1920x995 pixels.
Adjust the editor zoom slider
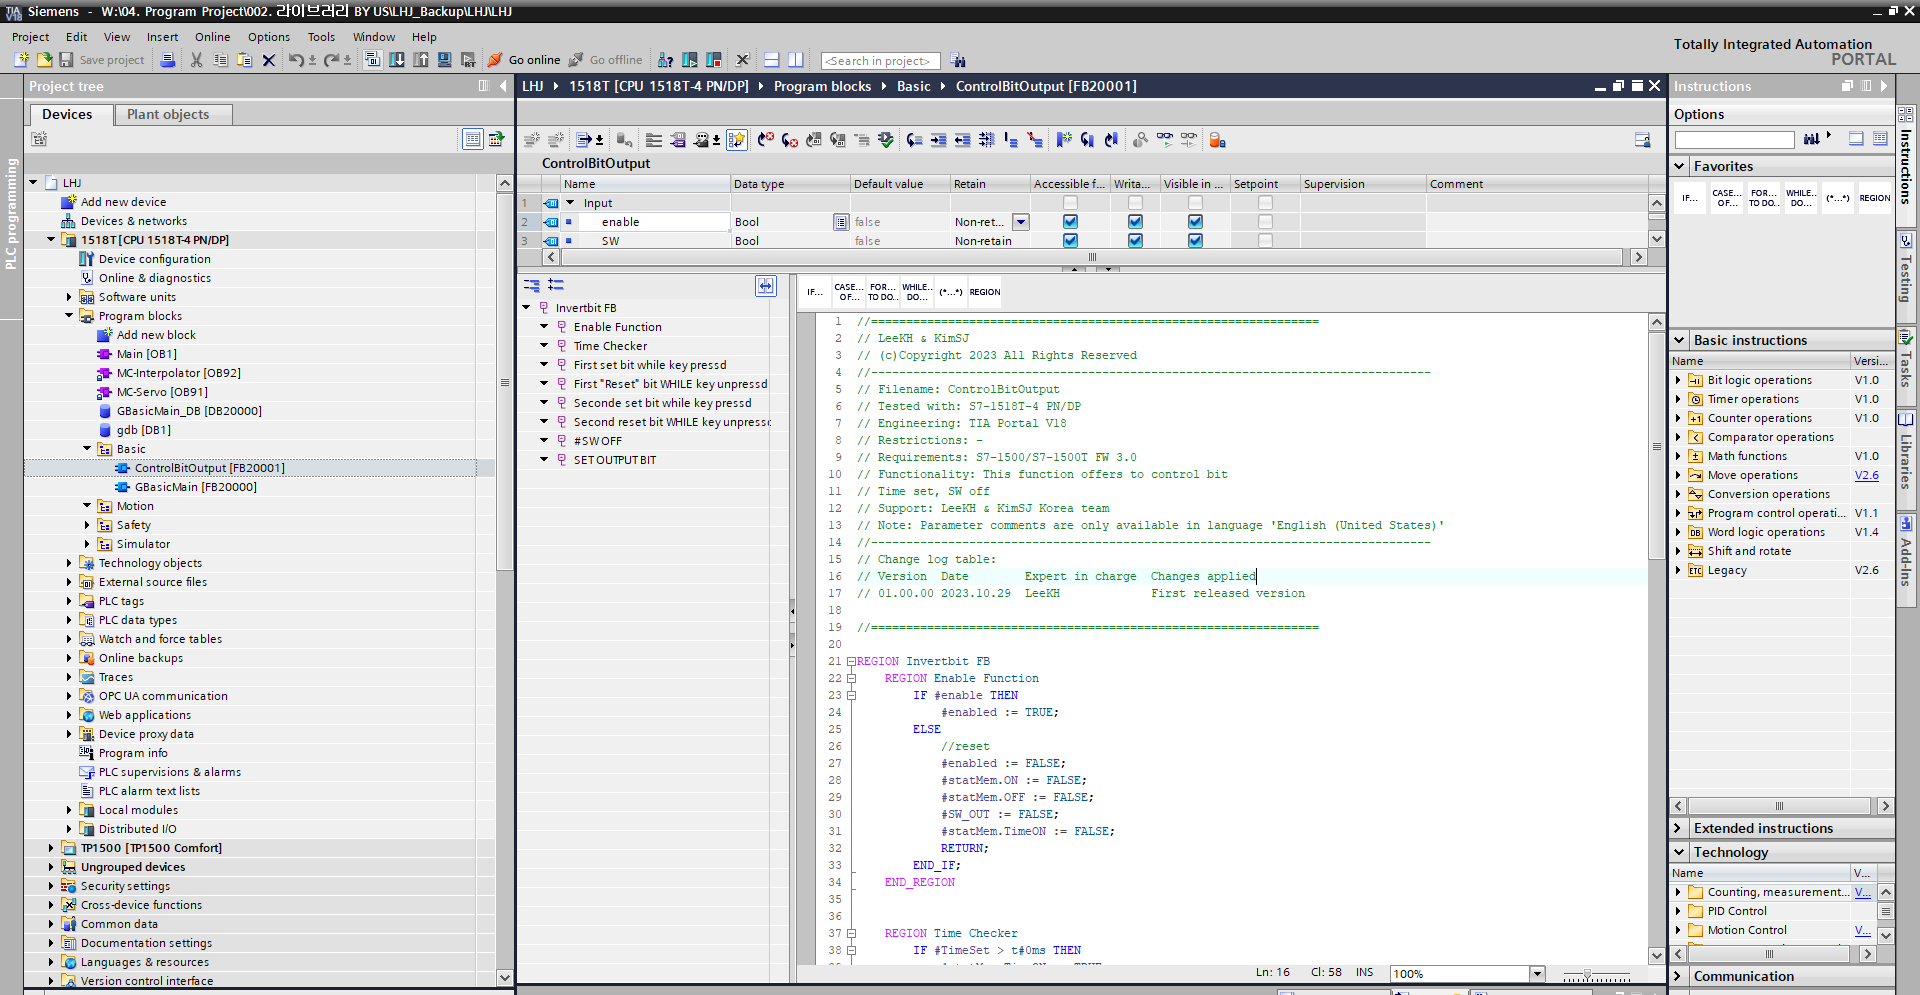coord(1587,974)
